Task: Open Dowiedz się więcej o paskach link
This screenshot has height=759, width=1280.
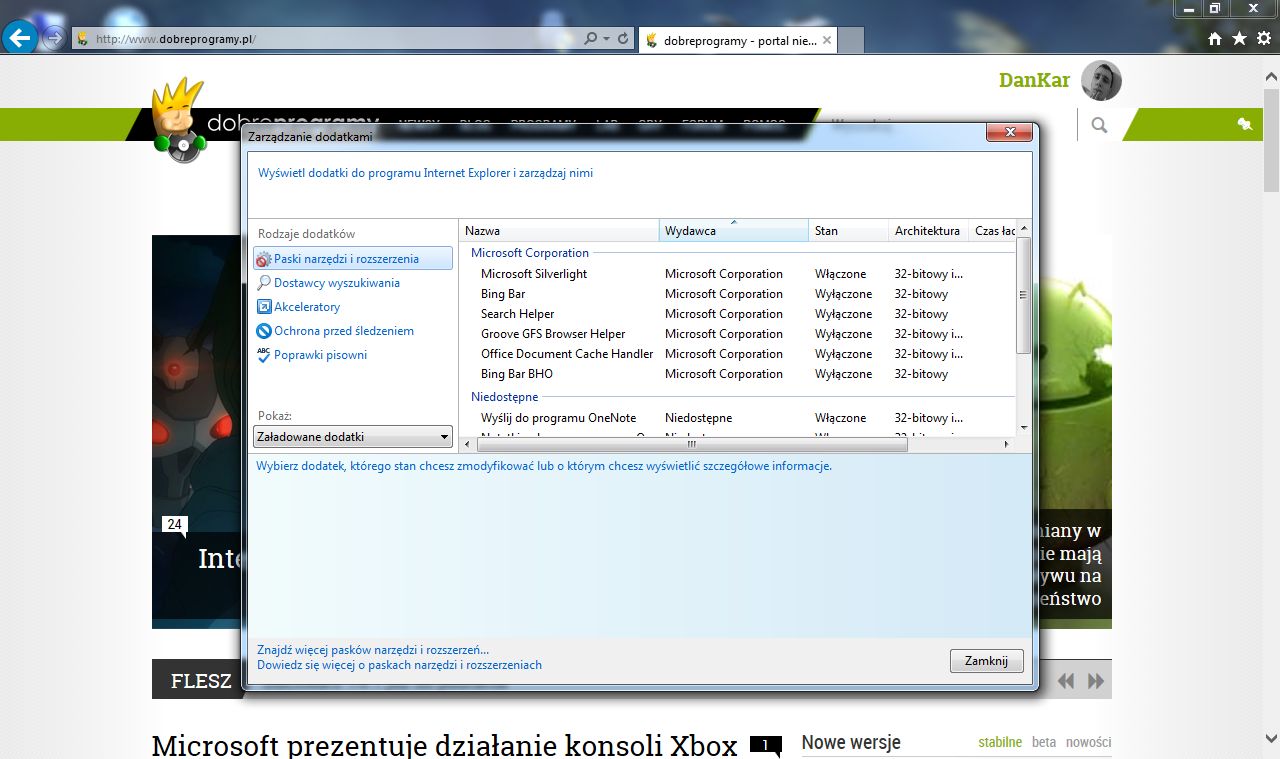Action: (x=399, y=665)
